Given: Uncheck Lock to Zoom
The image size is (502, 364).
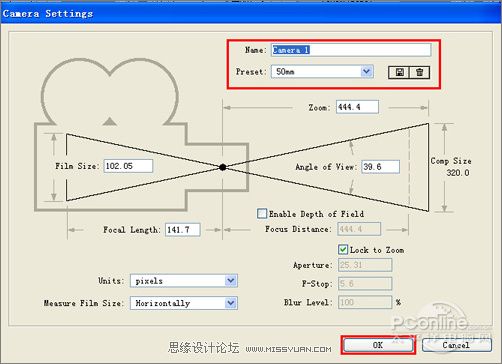Looking at the screenshot, I should tap(343, 249).
